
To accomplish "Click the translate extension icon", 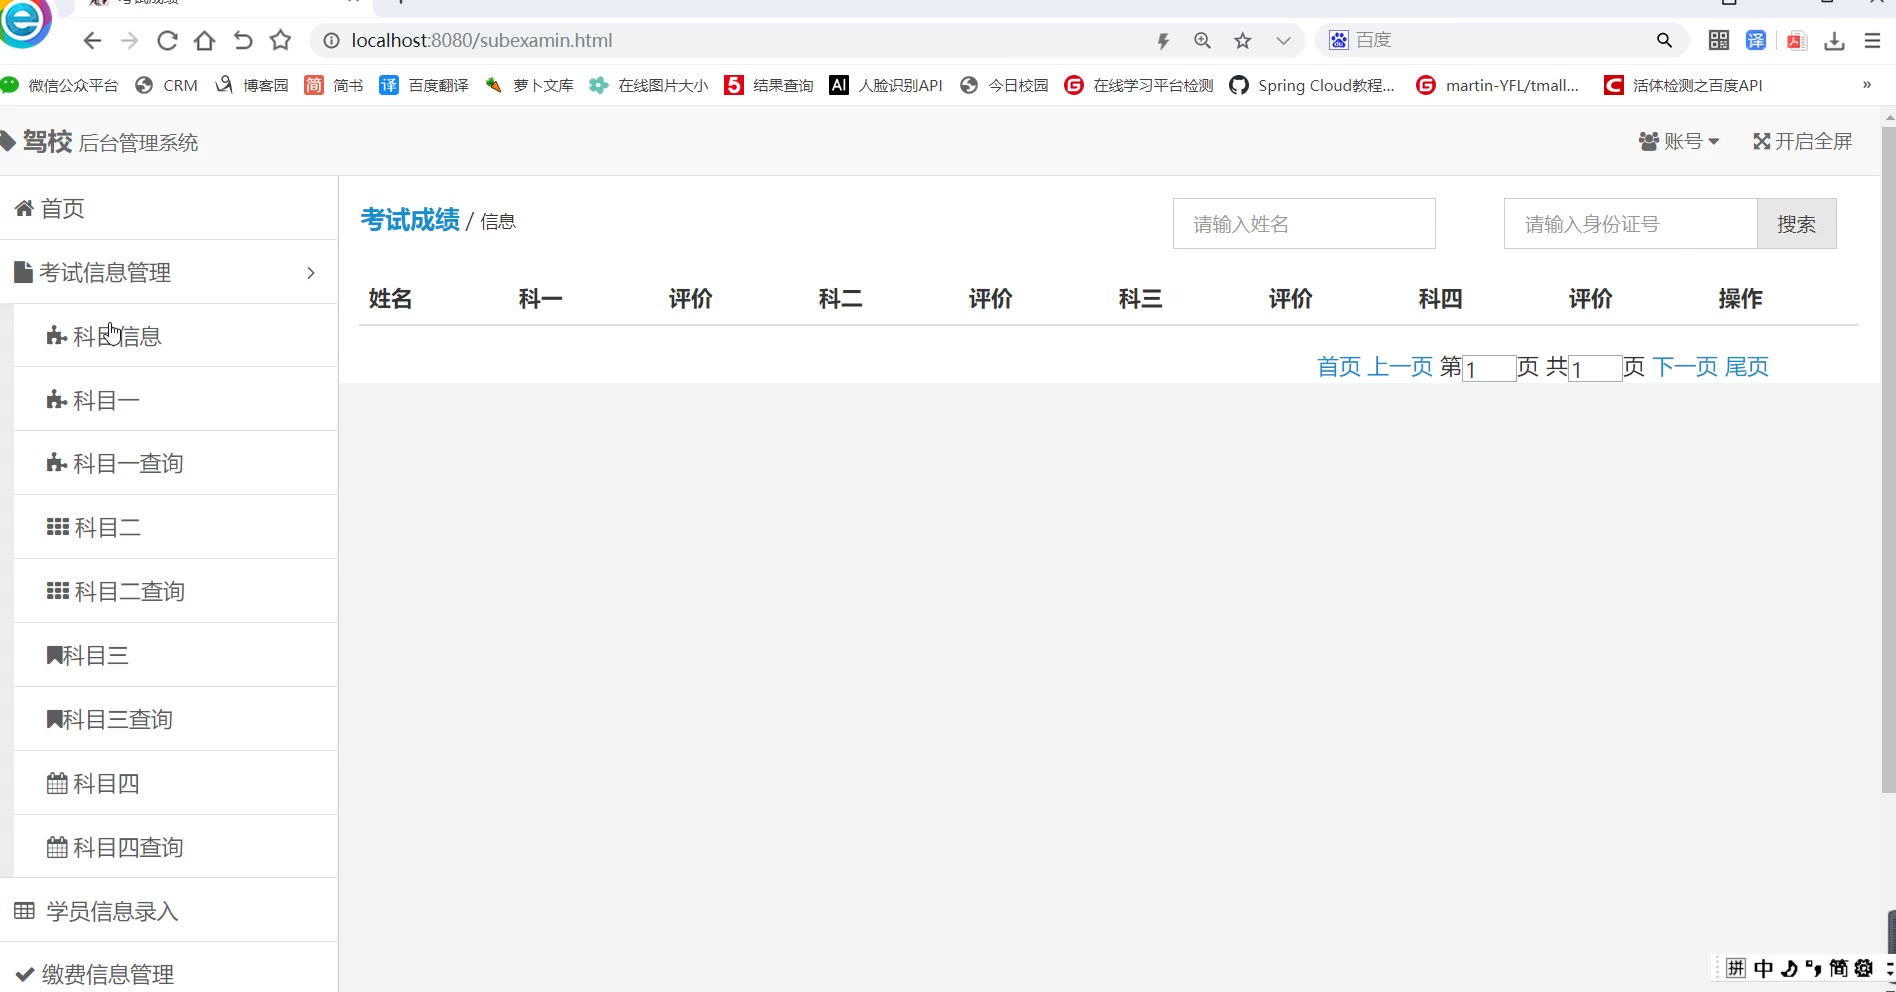I will pos(1756,41).
